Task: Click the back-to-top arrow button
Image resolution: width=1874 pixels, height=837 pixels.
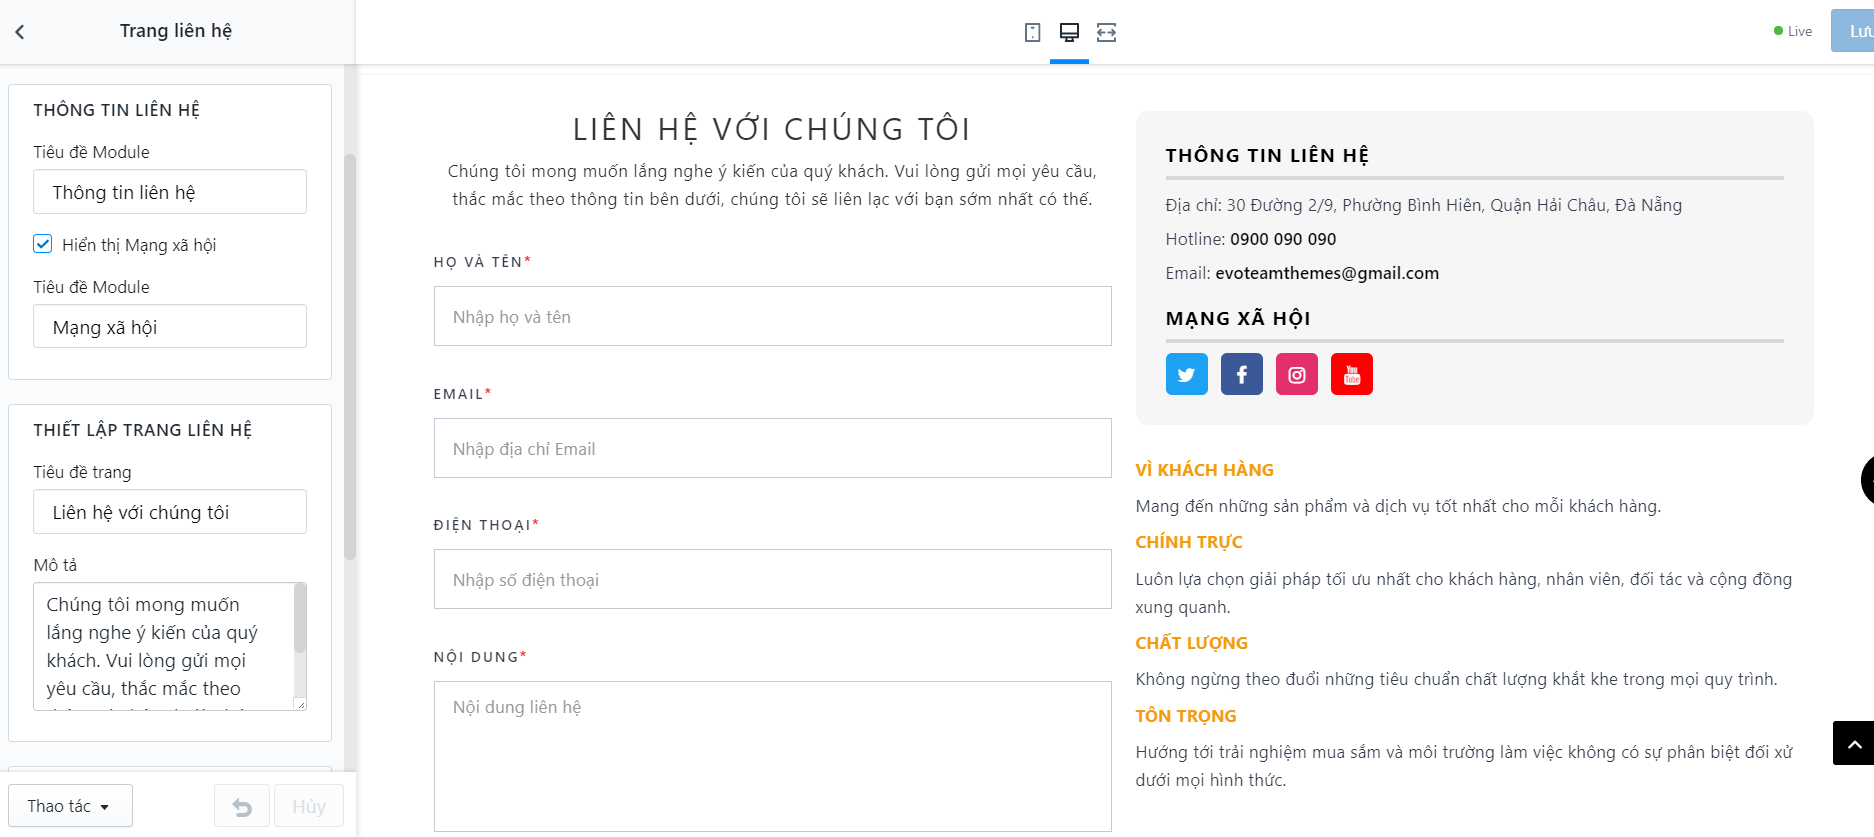Action: point(1853,743)
